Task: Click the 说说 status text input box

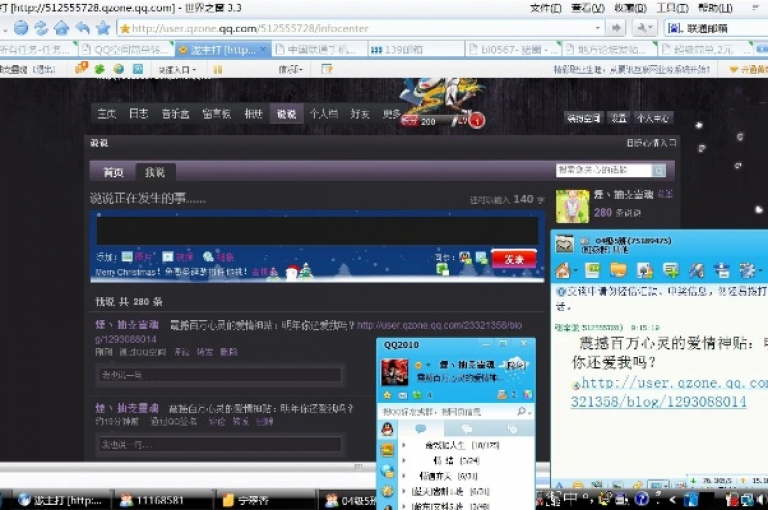Action: point(317,230)
